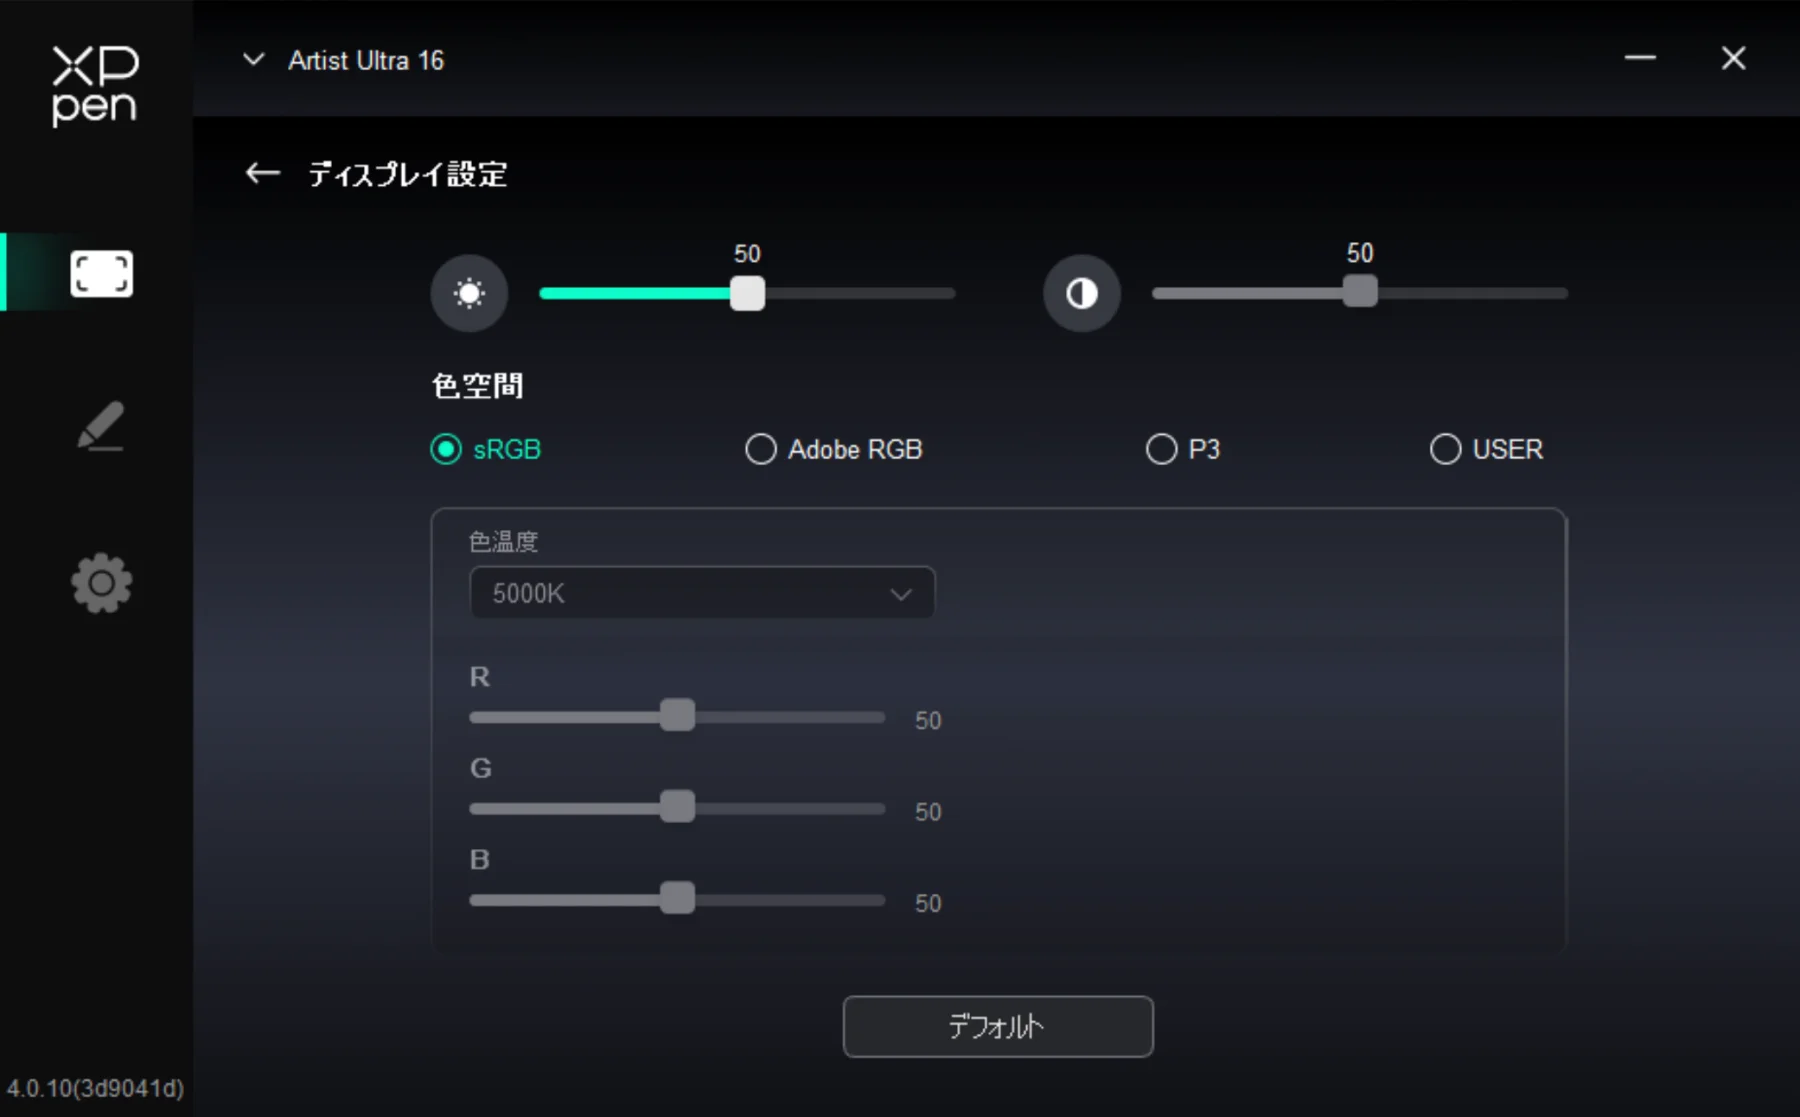Click the brightness slider handle
This screenshot has width=1800, height=1117.
[x=747, y=294]
